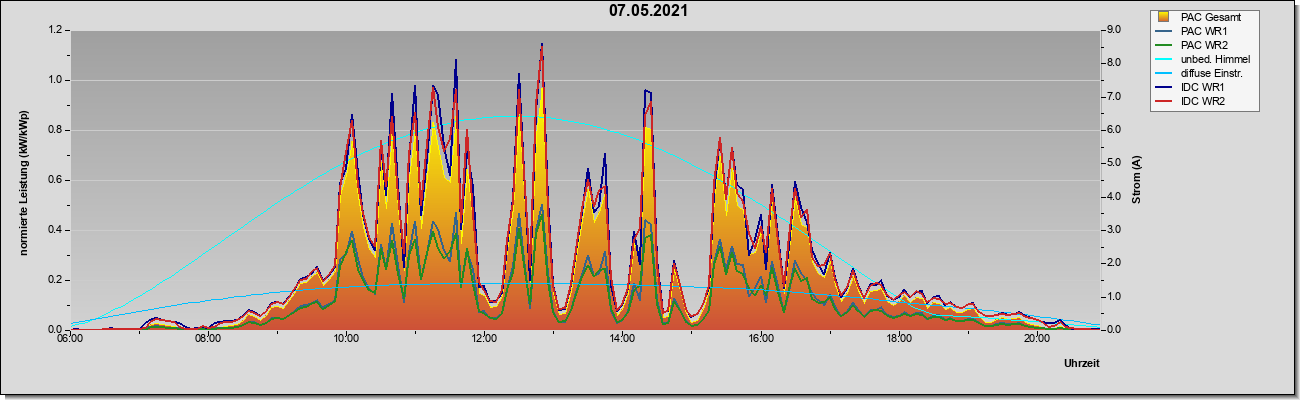The image size is (1300, 400).
Task: Click the 18:00 time axis label
Action: (899, 338)
